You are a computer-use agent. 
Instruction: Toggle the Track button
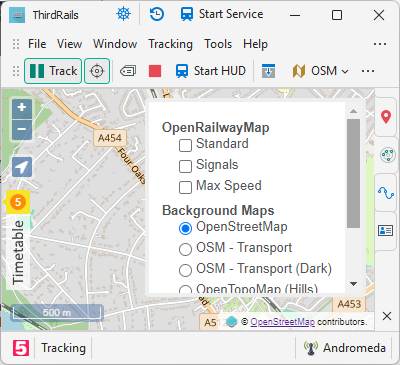click(53, 71)
